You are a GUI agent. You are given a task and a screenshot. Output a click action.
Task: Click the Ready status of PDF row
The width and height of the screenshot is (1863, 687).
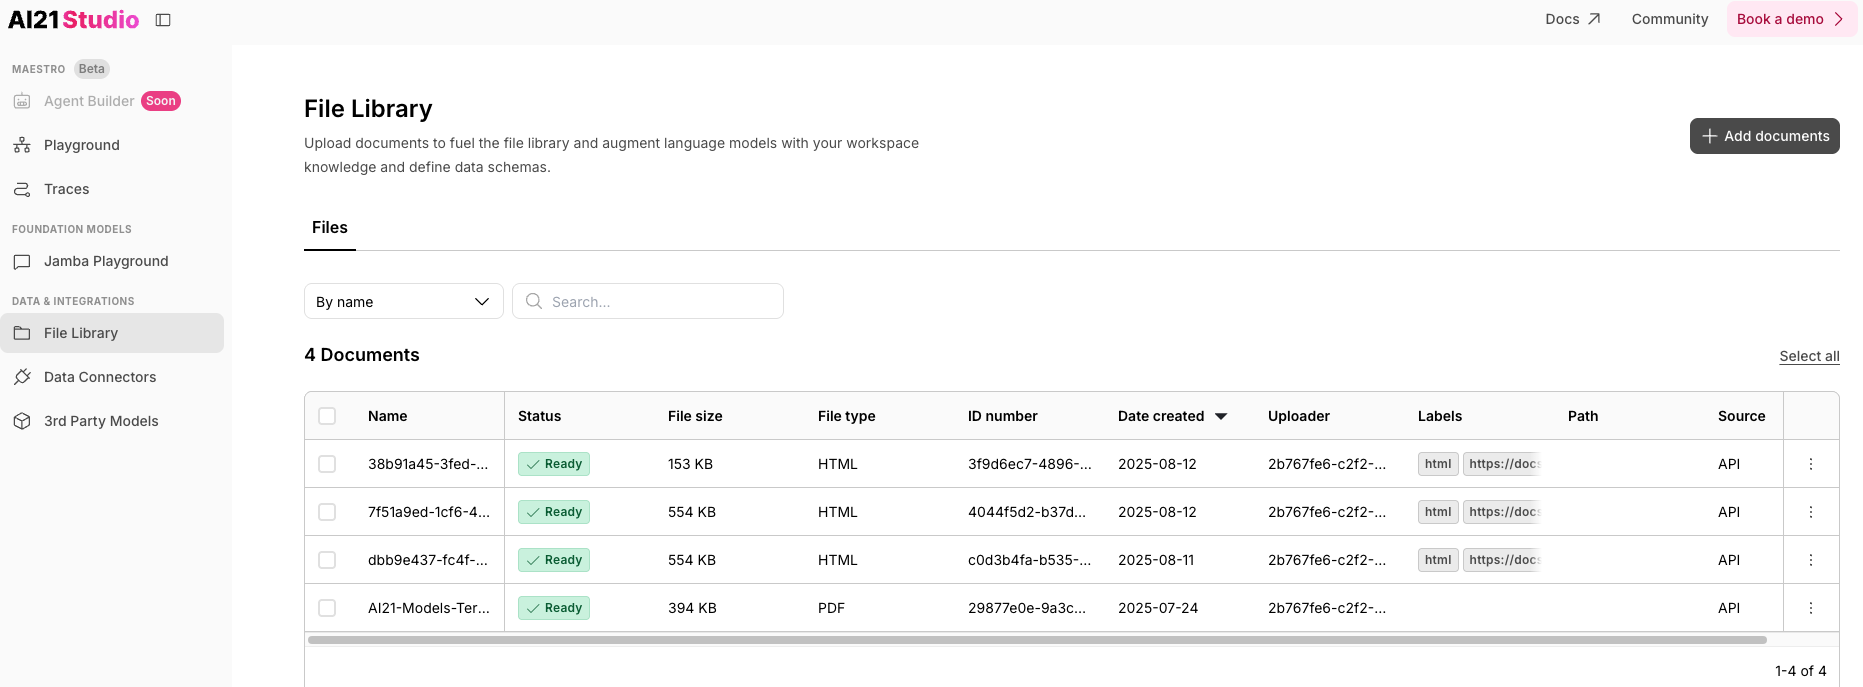tap(554, 608)
